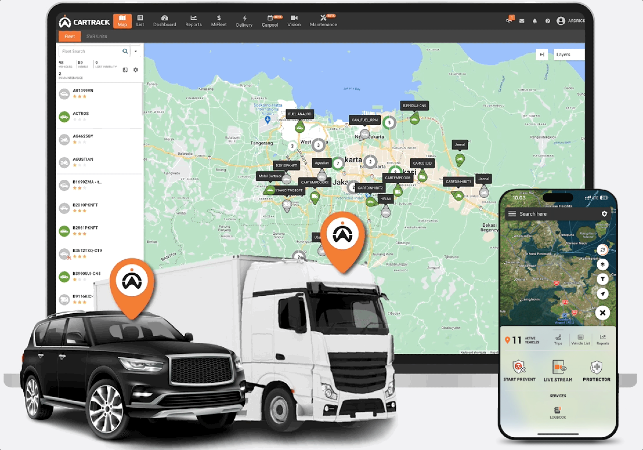
Task: Open the help question mark icon
Action: point(547,21)
